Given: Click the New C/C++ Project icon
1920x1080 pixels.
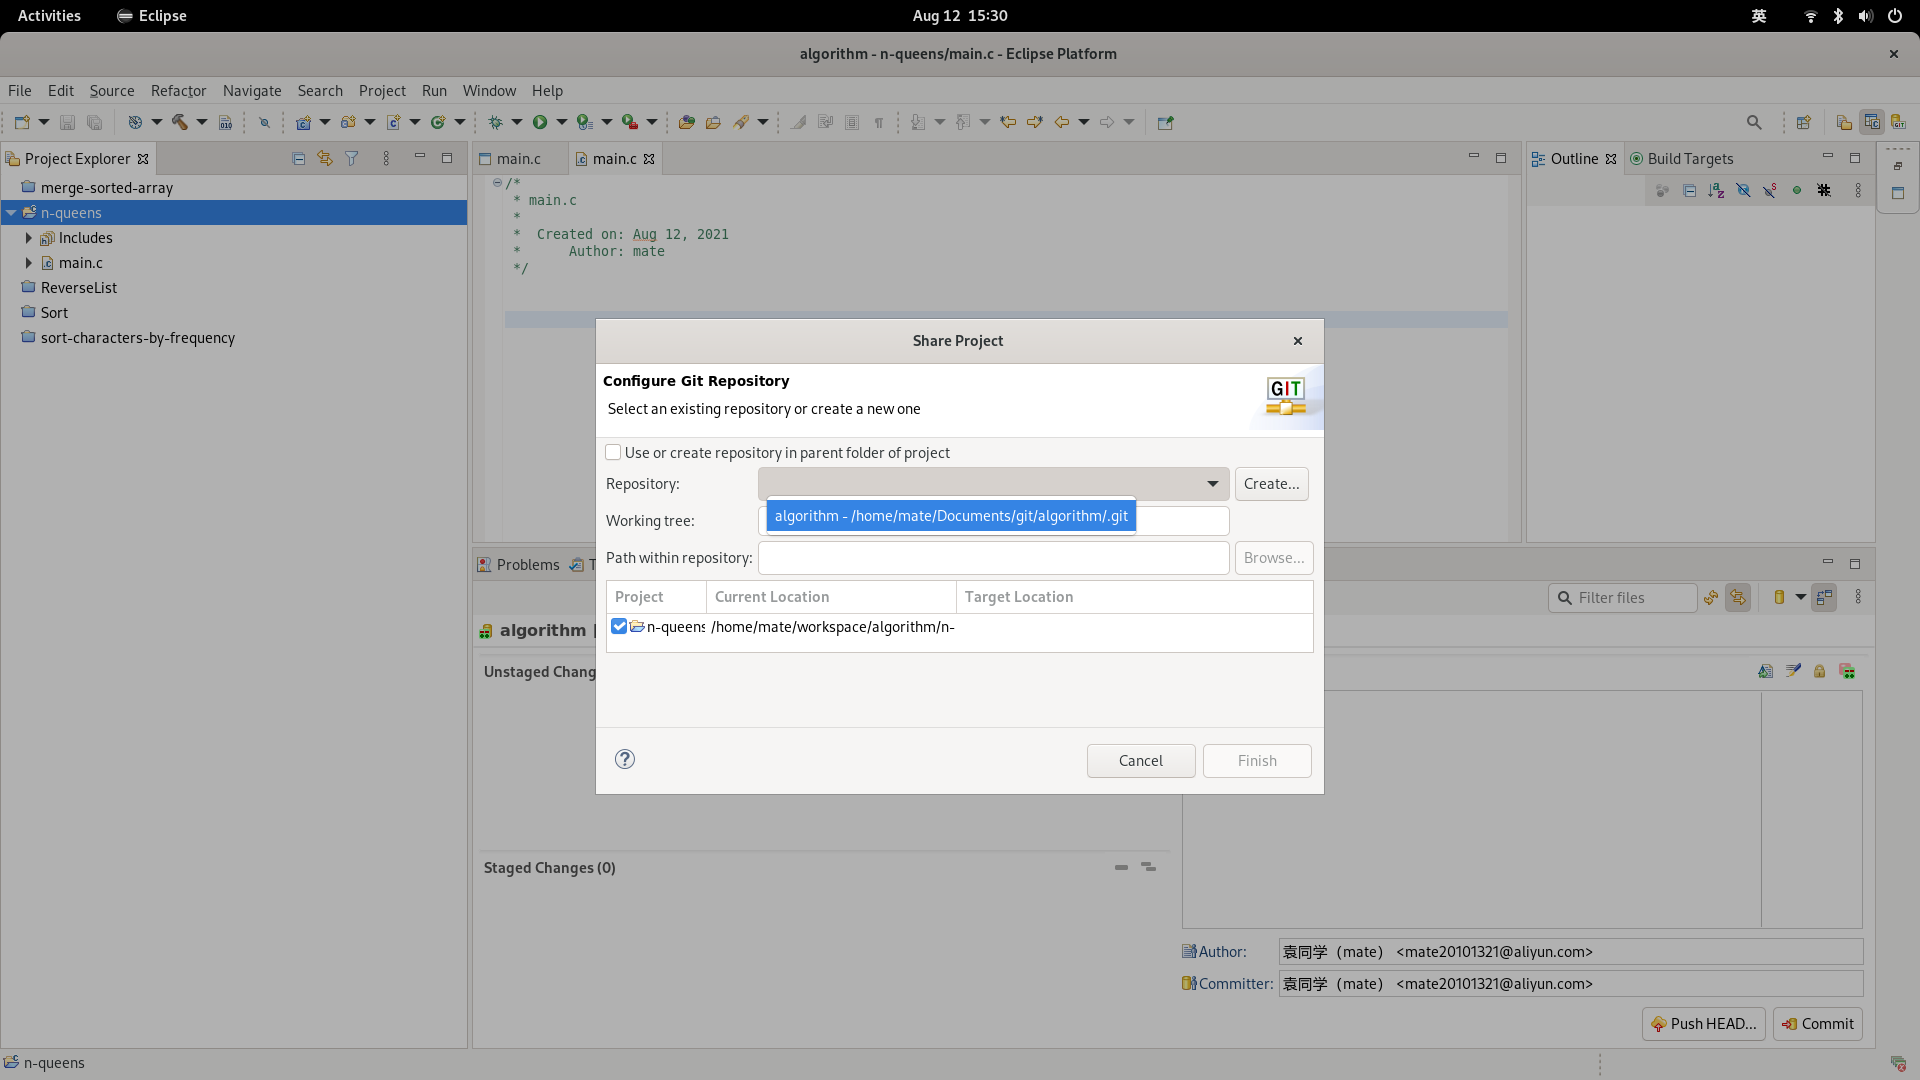Looking at the screenshot, I should click(x=303, y=122).
